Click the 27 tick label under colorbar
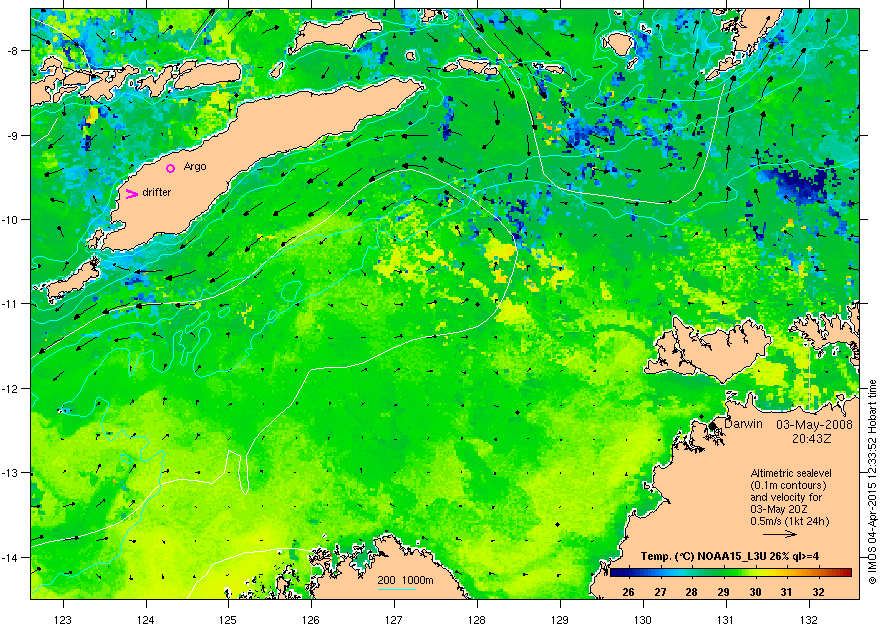This screenshot has width=880, height=630. coord(660,592)
